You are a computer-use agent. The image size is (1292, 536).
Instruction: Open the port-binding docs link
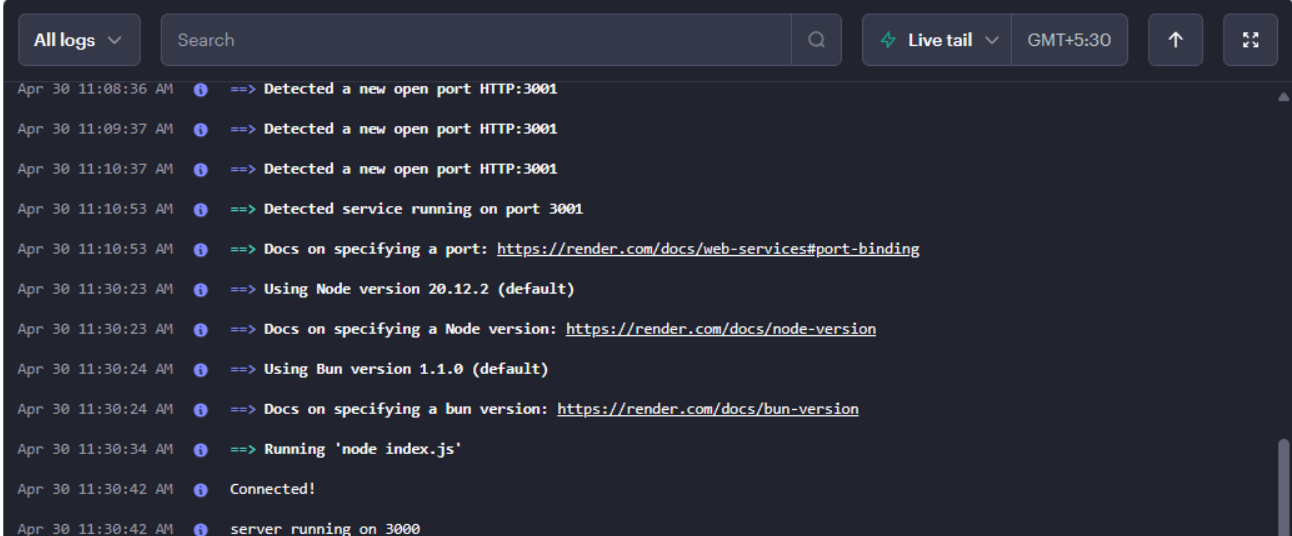tap(707, 249)
